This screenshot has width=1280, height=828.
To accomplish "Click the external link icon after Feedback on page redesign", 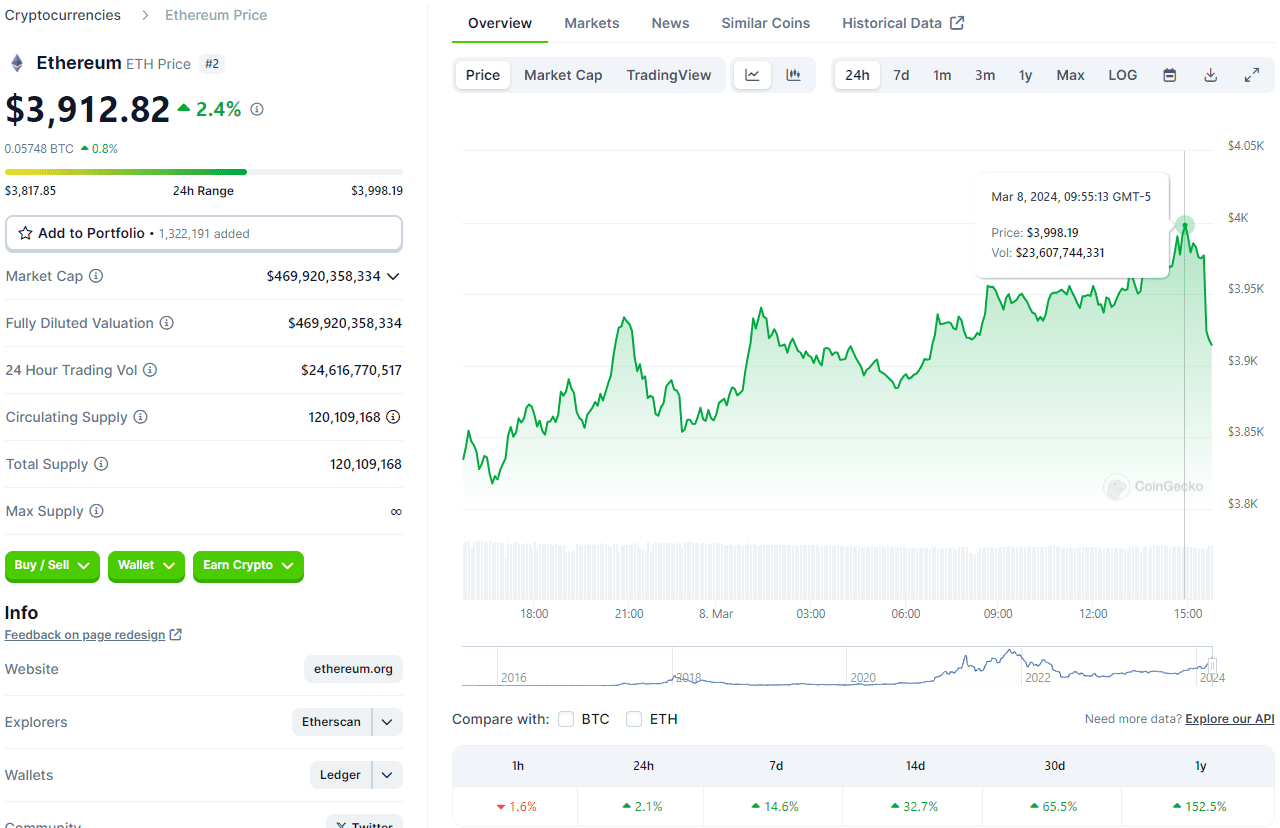I will pyautogui.click(x=176, y=635).
